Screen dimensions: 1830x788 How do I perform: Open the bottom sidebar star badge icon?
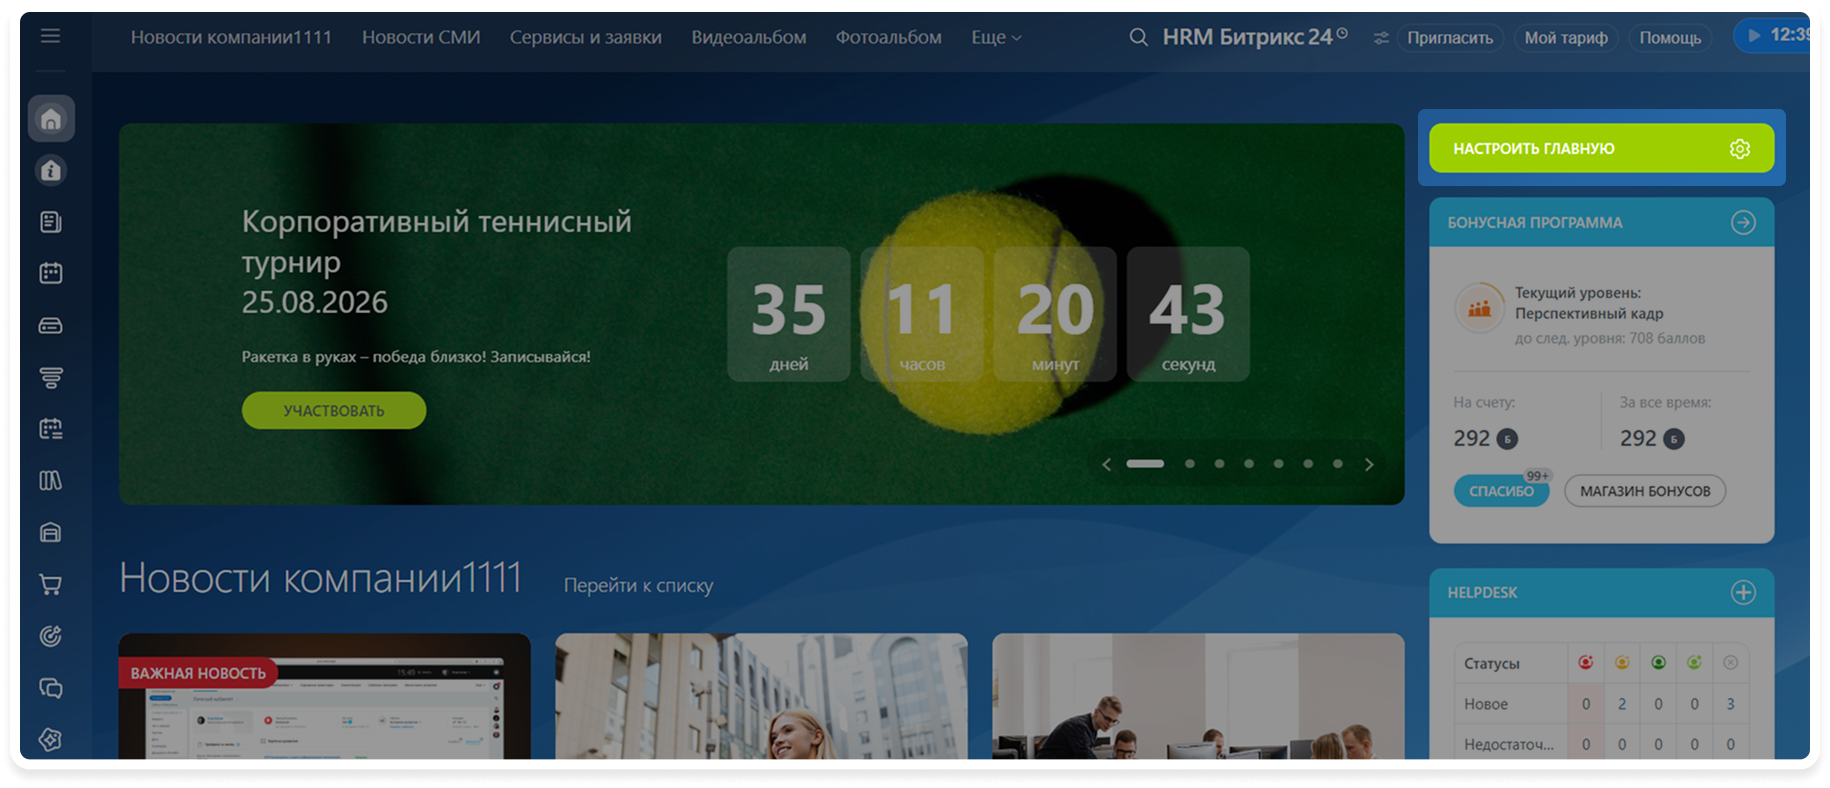pyautogui.click(x=51, y=739)
